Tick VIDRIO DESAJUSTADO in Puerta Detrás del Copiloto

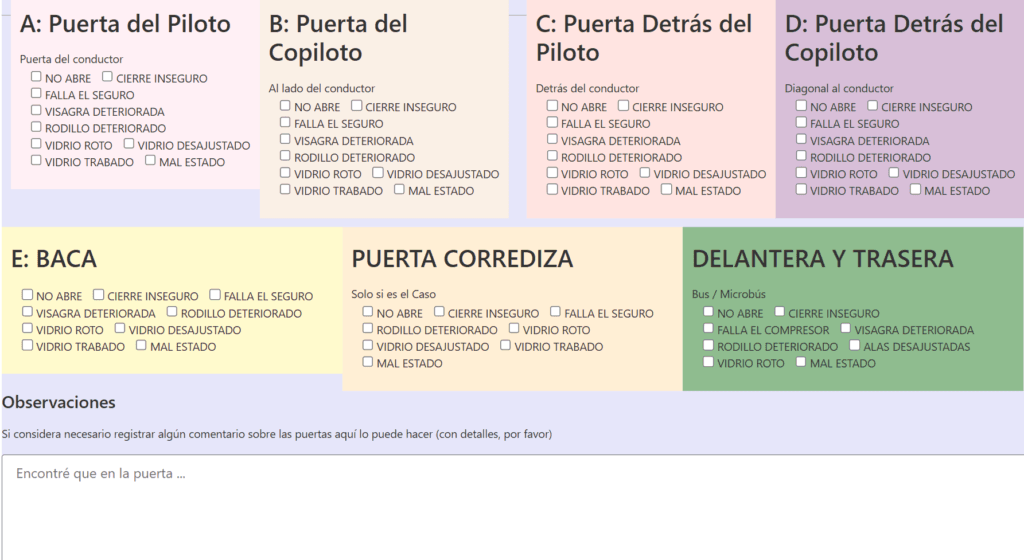click(x=894, y=173)
